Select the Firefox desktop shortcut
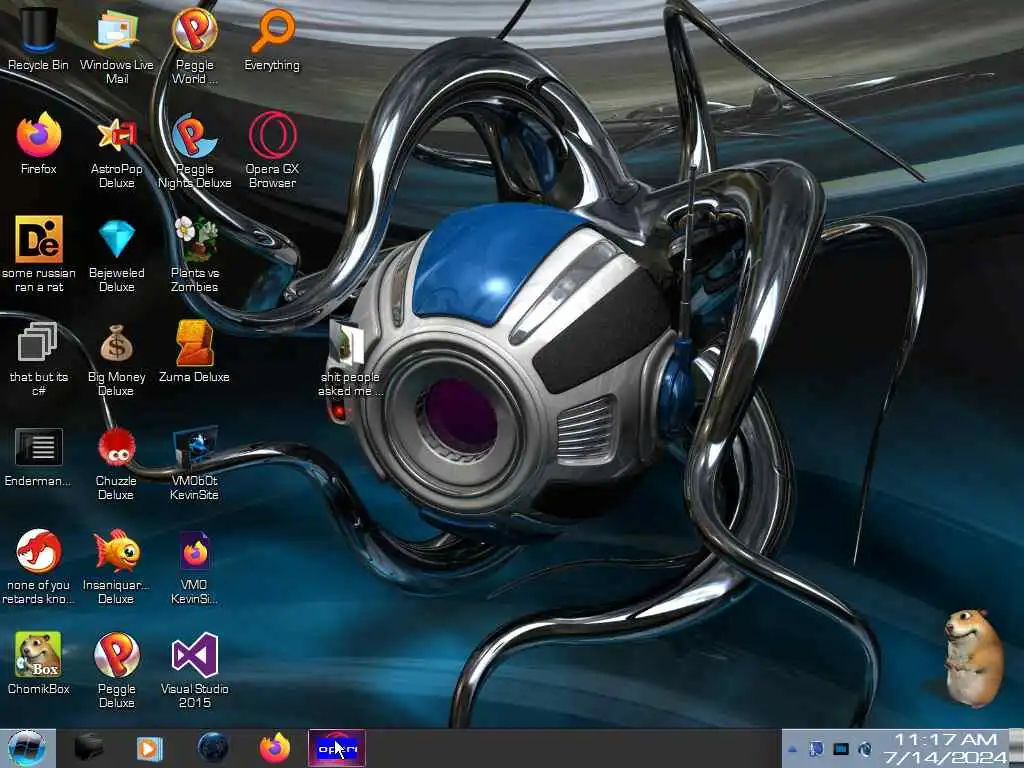 pyautogui.click(x=39, y=143)
